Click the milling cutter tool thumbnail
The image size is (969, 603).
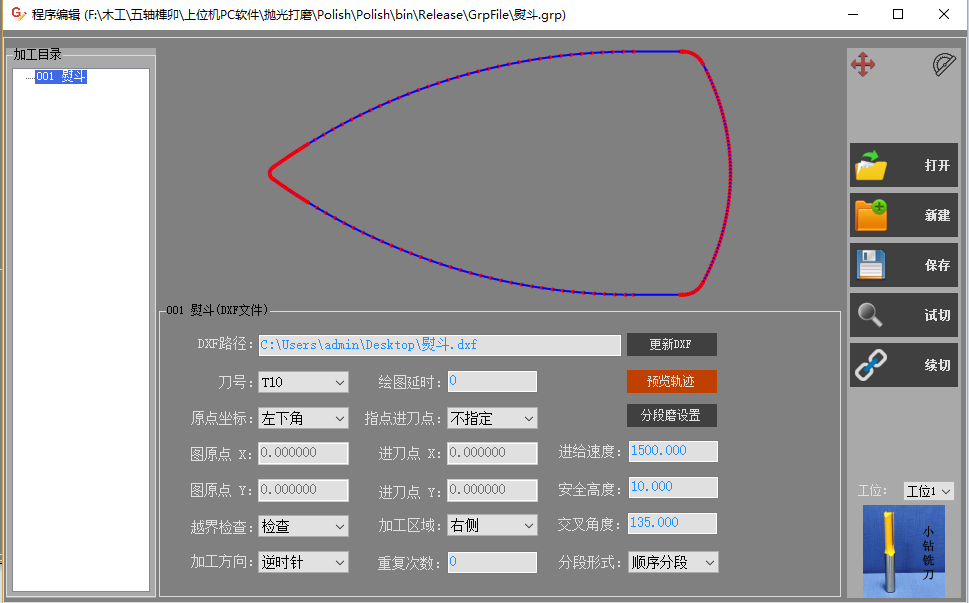903,551
